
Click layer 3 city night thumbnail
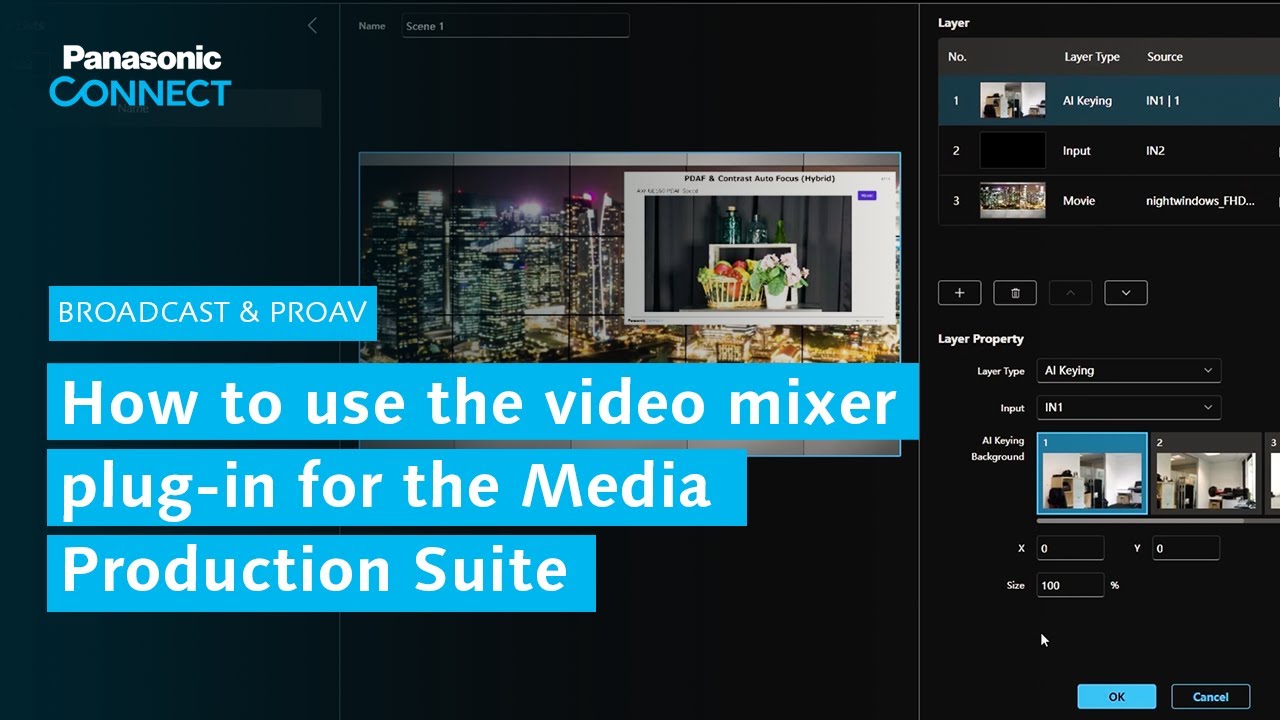click(1012, 200)
